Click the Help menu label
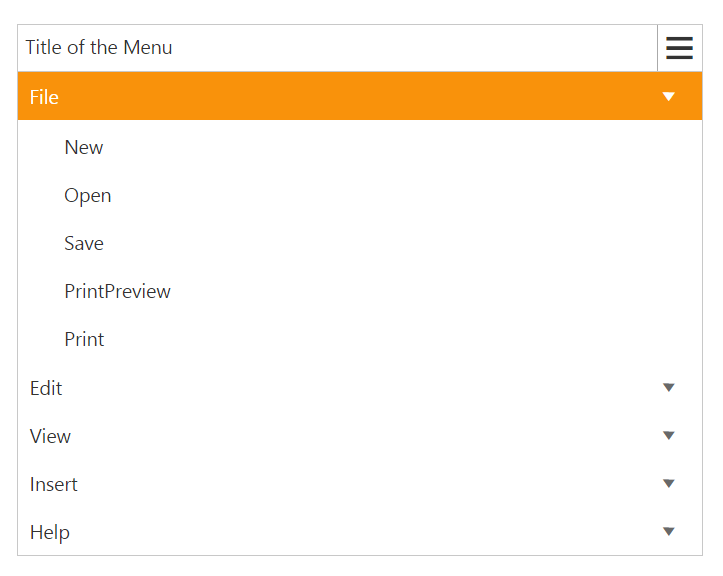The height and width of the screenshot is (576, 723). (x=50, y=532)
